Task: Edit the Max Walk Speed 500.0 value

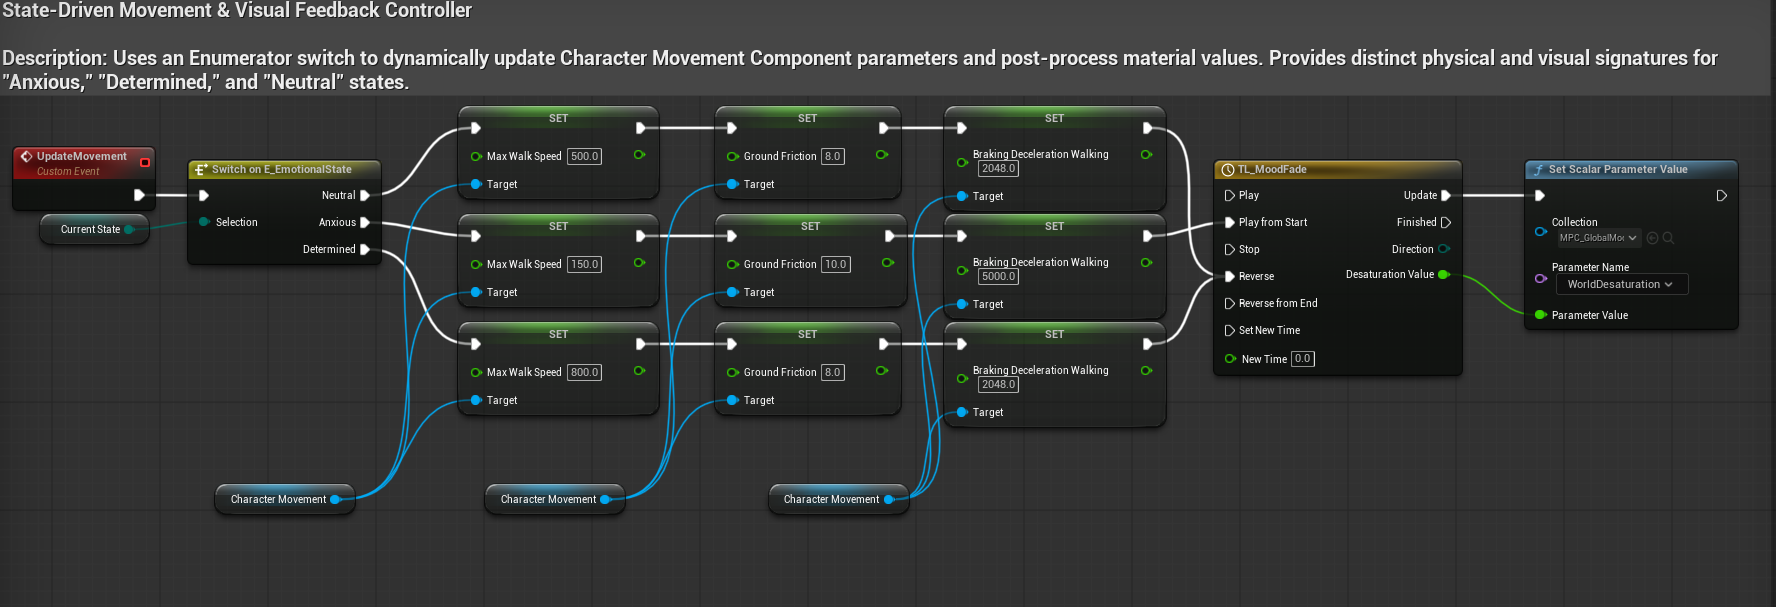Action: point(584,156)
